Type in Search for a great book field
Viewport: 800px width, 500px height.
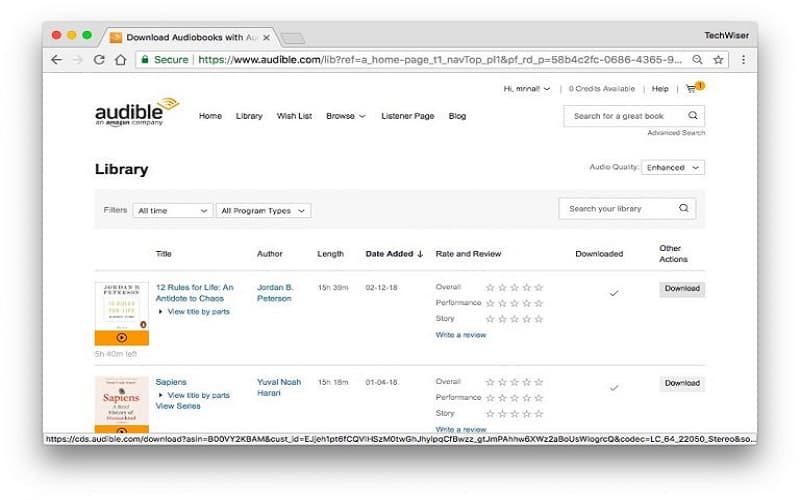625,116
